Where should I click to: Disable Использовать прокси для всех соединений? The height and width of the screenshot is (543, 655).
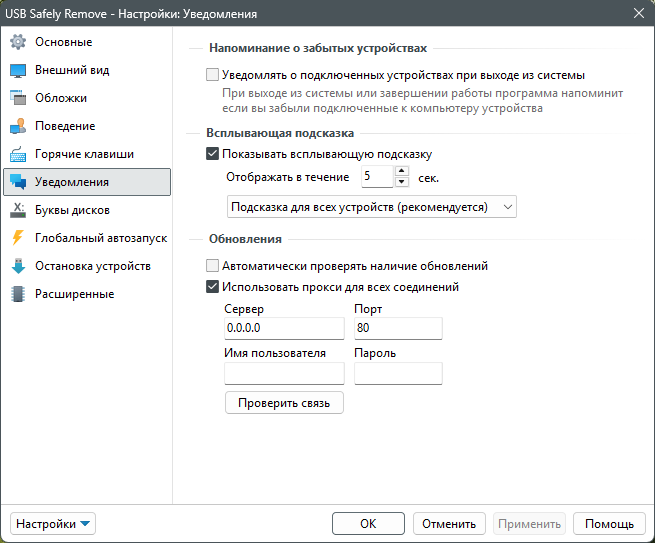click(212, 287)
